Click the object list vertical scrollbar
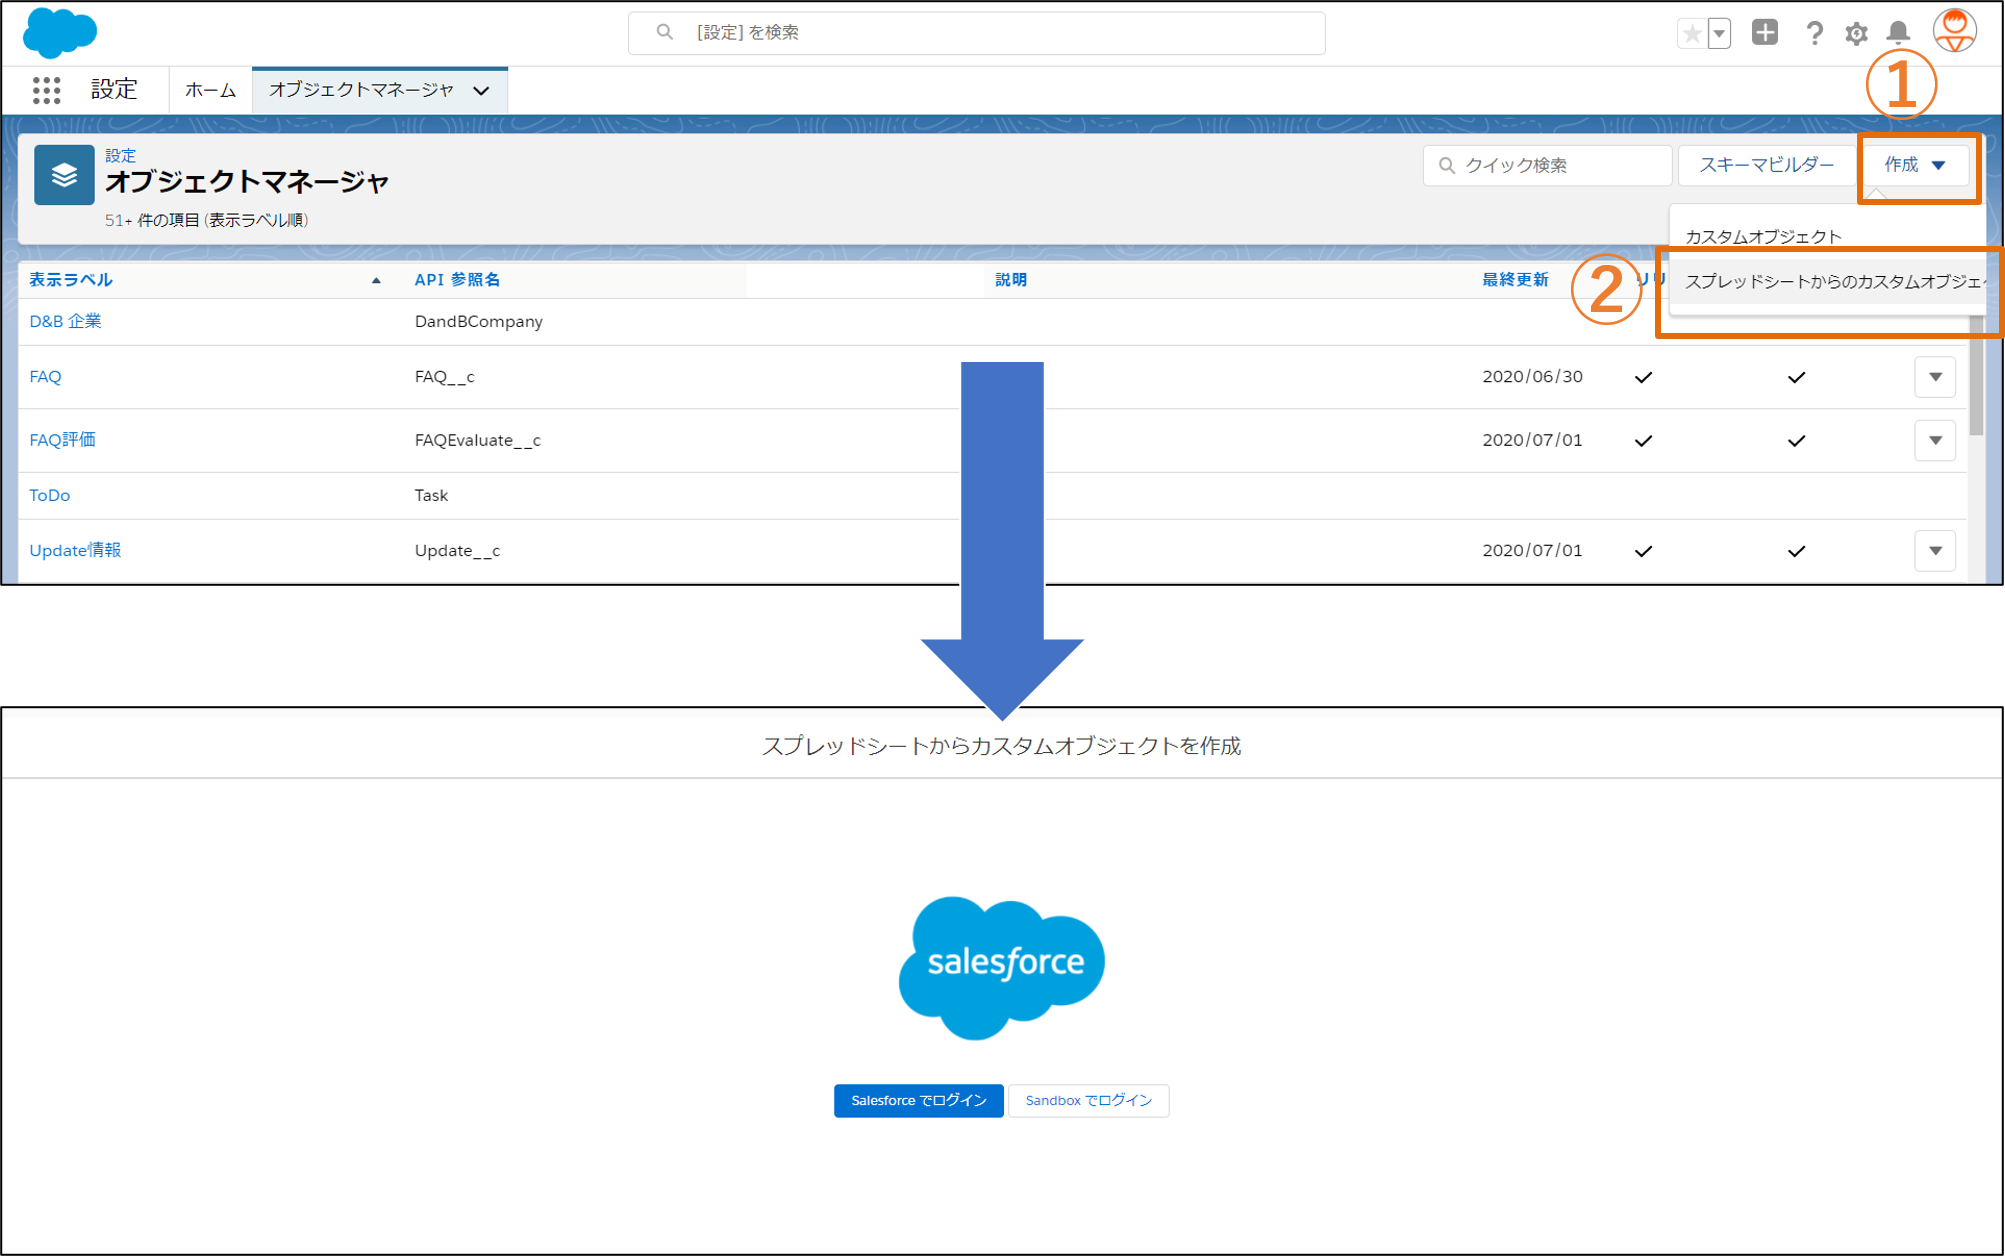This screenshot has width=2005, height=1256. (x=1976, y=376)
